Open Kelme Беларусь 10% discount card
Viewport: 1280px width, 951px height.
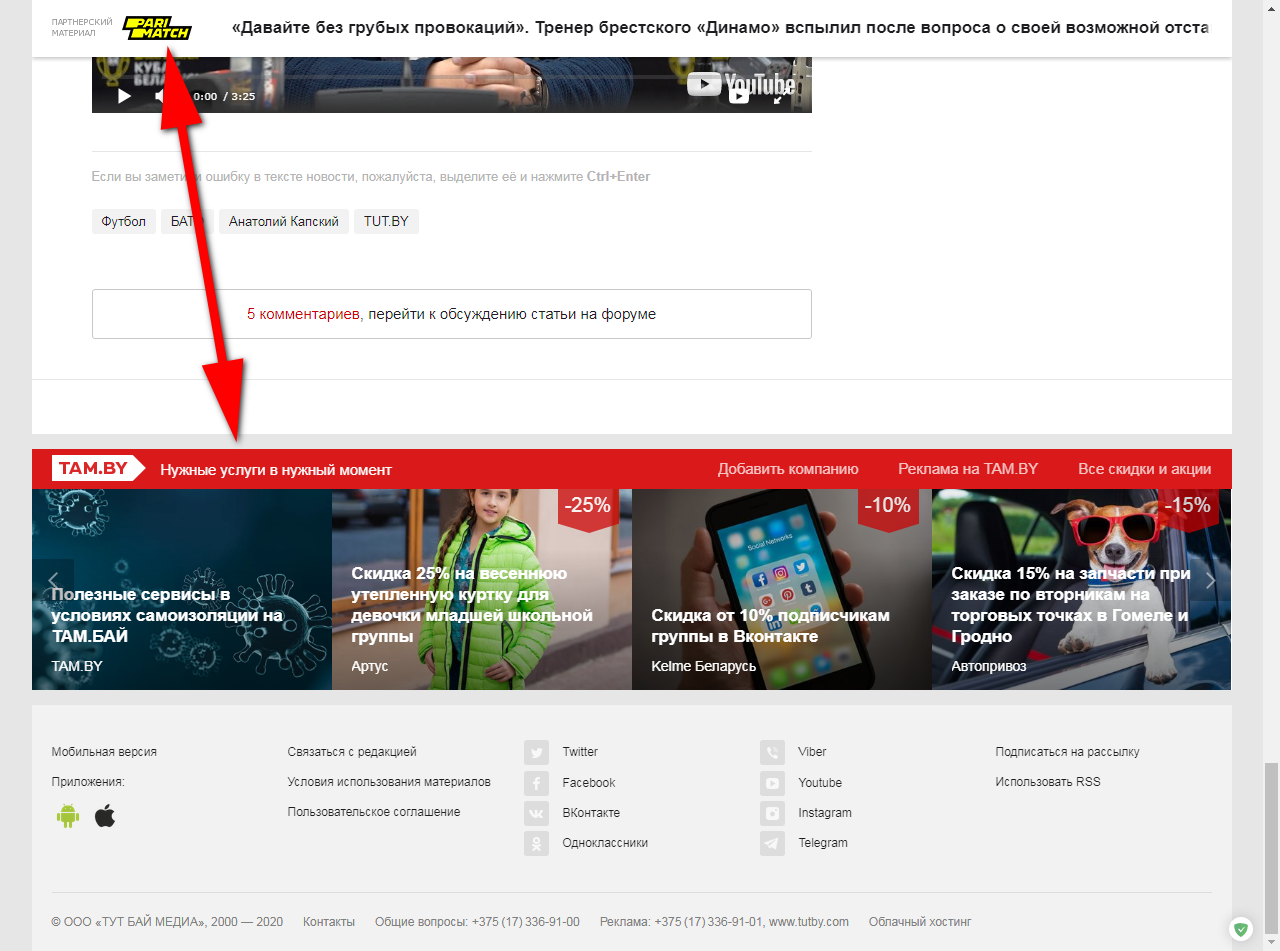tap(782, 590)
